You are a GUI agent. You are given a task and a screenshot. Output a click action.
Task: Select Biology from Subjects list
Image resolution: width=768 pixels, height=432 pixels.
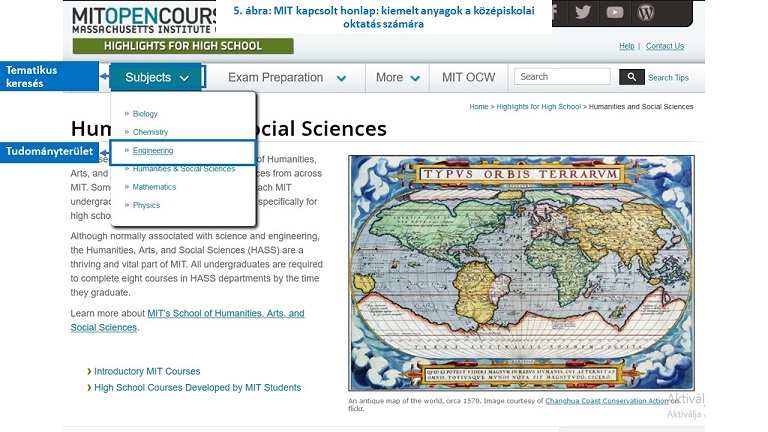point(145,114)
